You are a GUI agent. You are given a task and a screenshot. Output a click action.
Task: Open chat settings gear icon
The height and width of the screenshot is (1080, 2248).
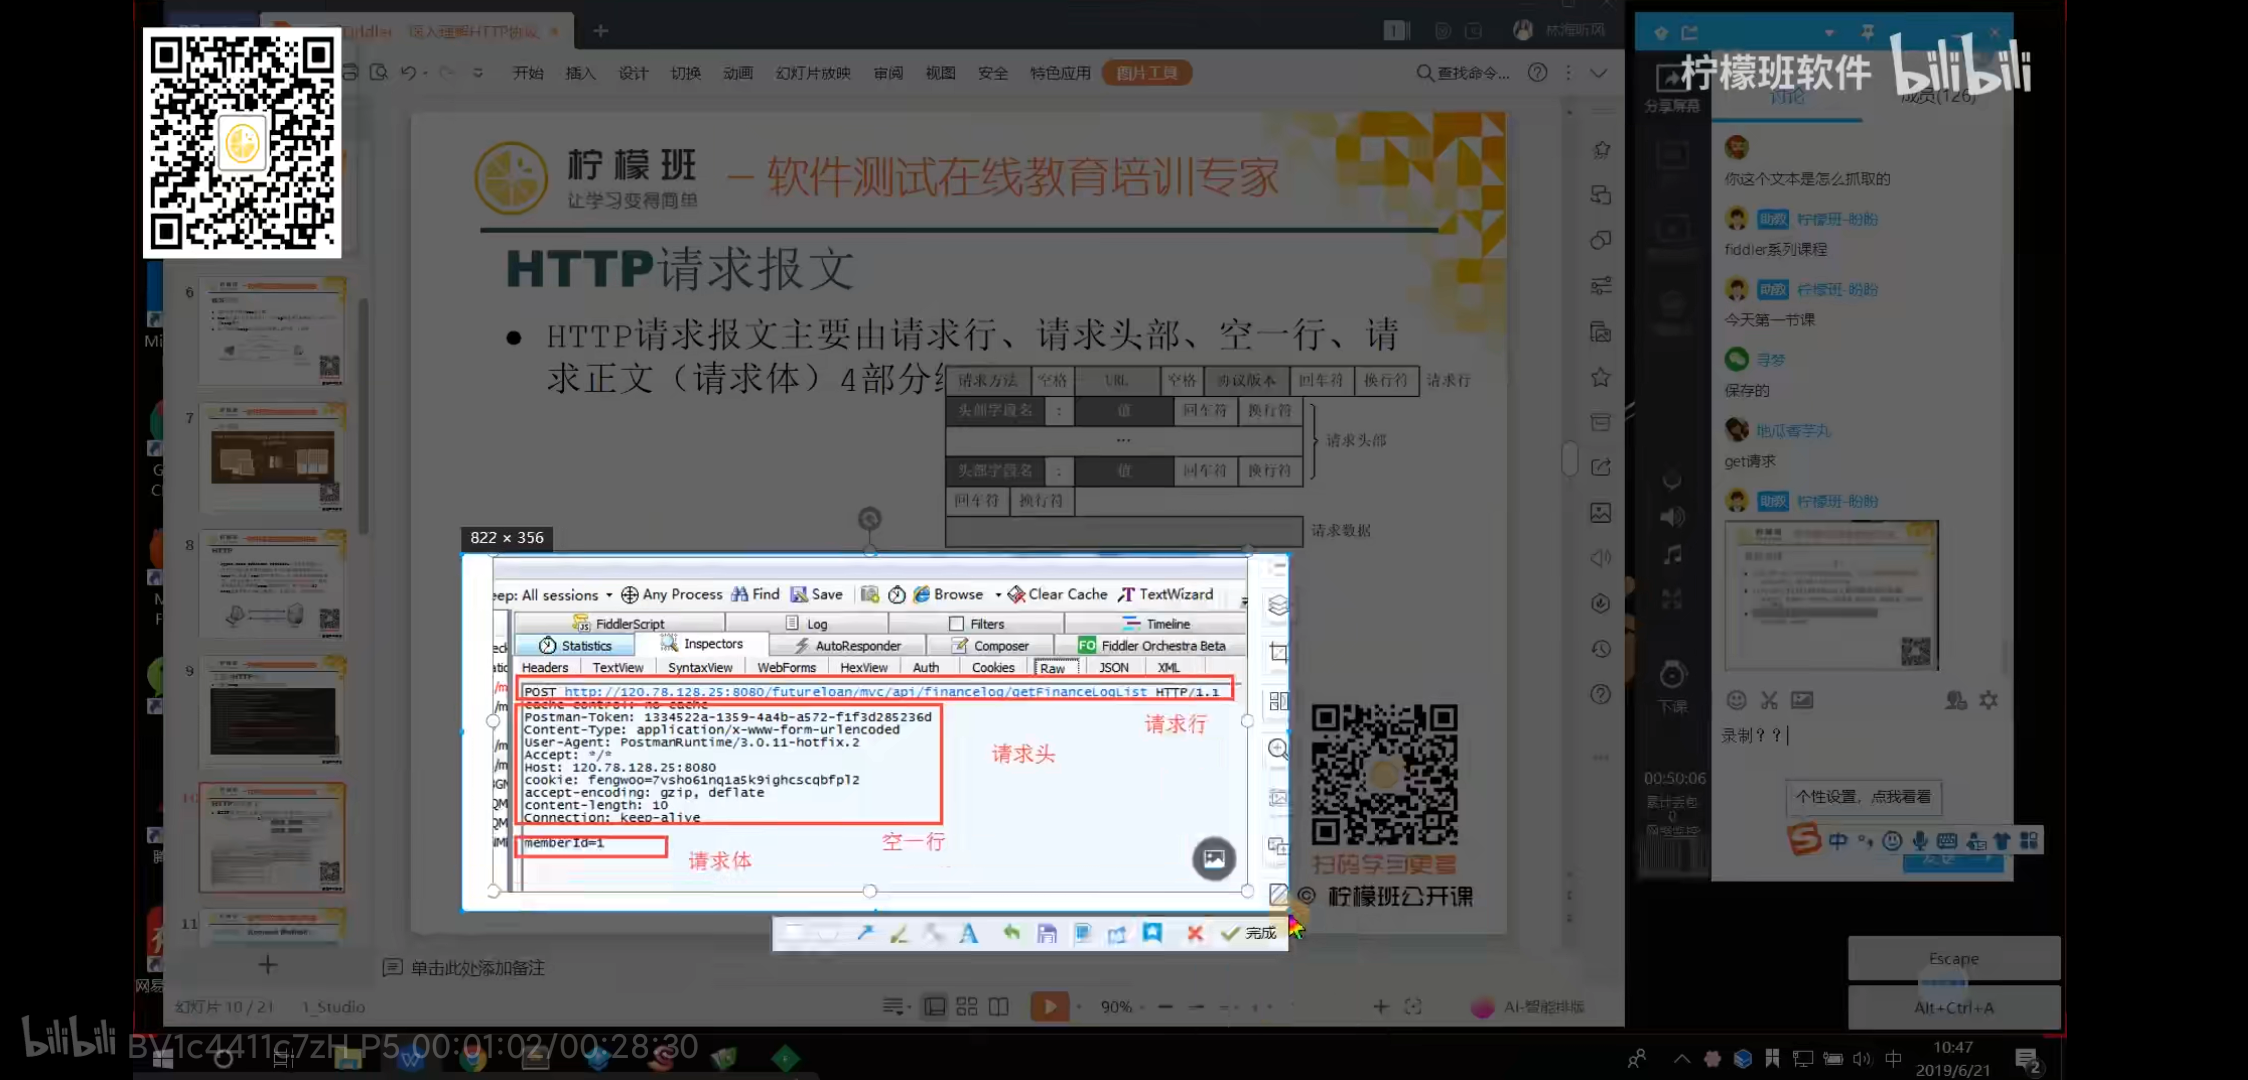tap(1989, 700)
